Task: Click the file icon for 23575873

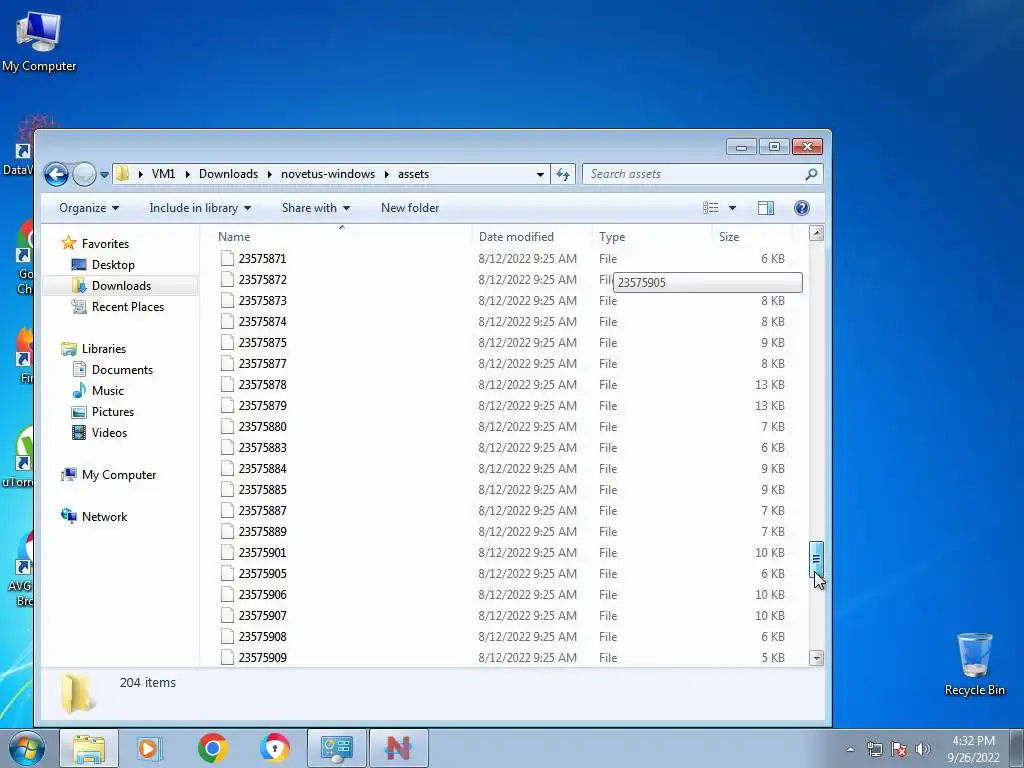Action: [227, 300]
